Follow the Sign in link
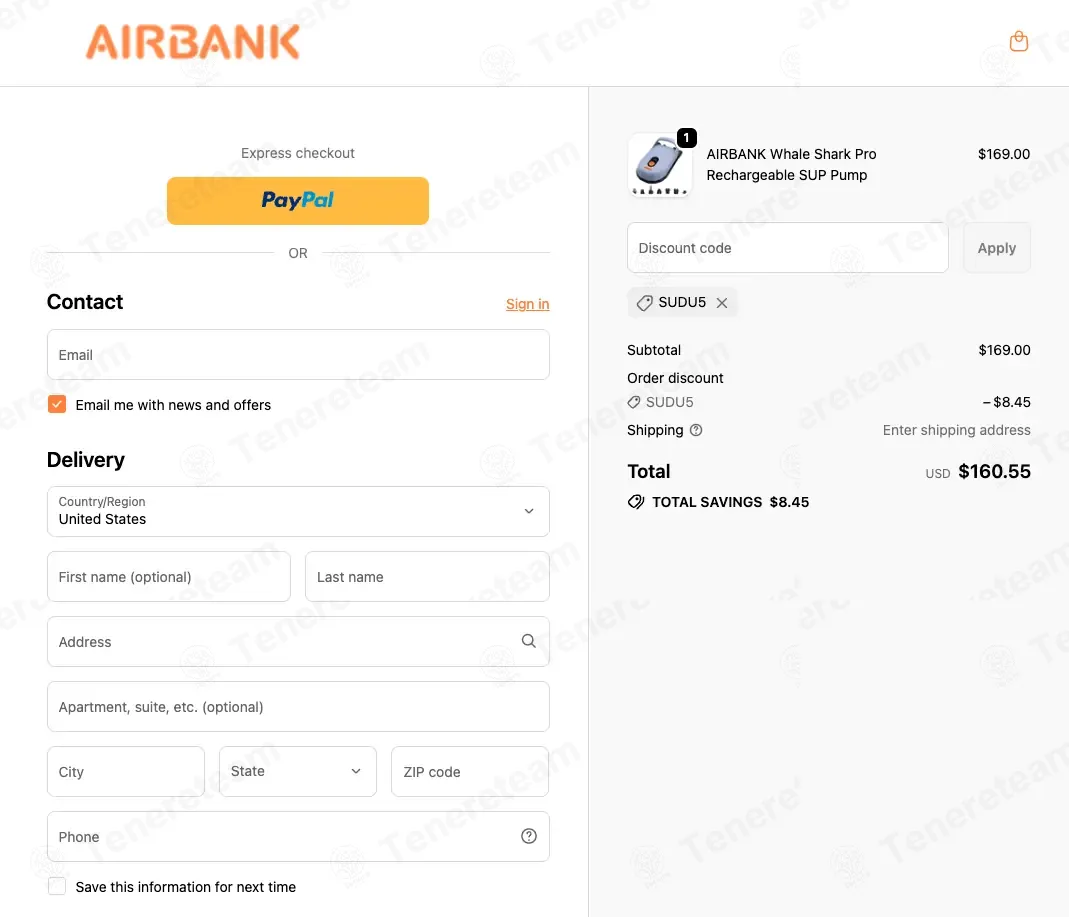This screenshot has width=1069, height=917. click(527, 304)
